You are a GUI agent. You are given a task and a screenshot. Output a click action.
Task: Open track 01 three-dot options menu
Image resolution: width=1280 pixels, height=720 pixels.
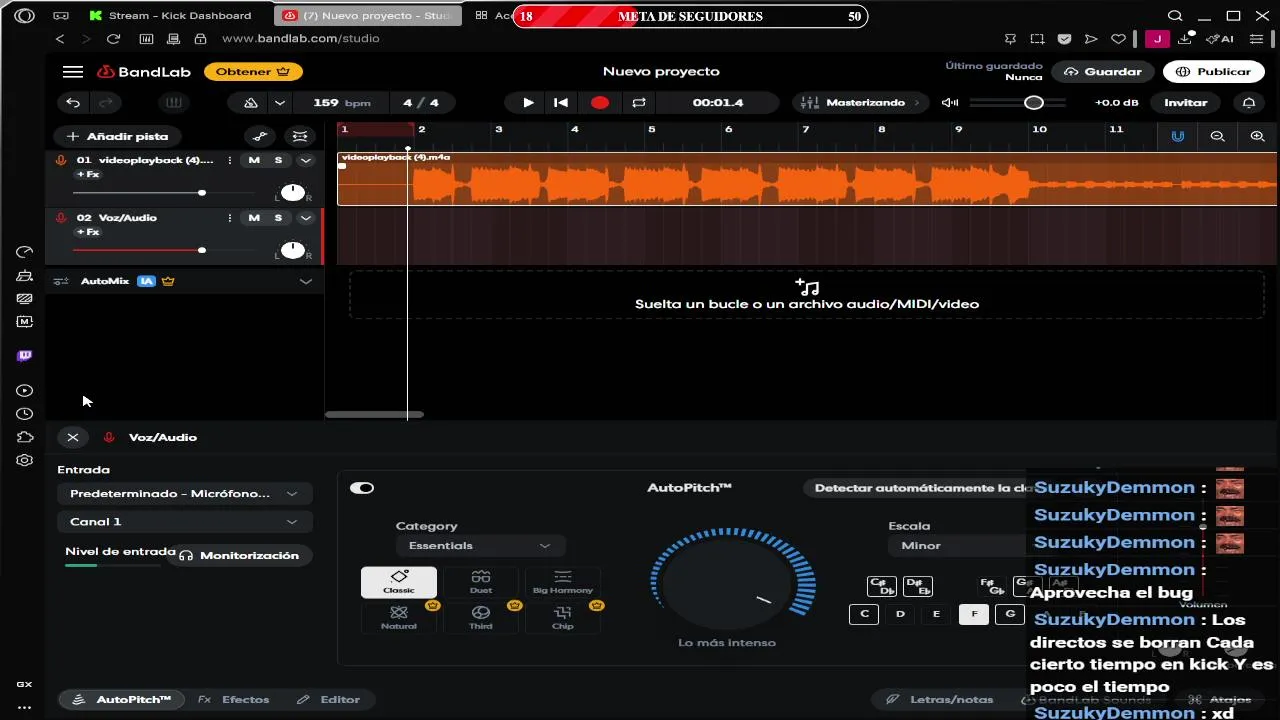click(230, 160)
